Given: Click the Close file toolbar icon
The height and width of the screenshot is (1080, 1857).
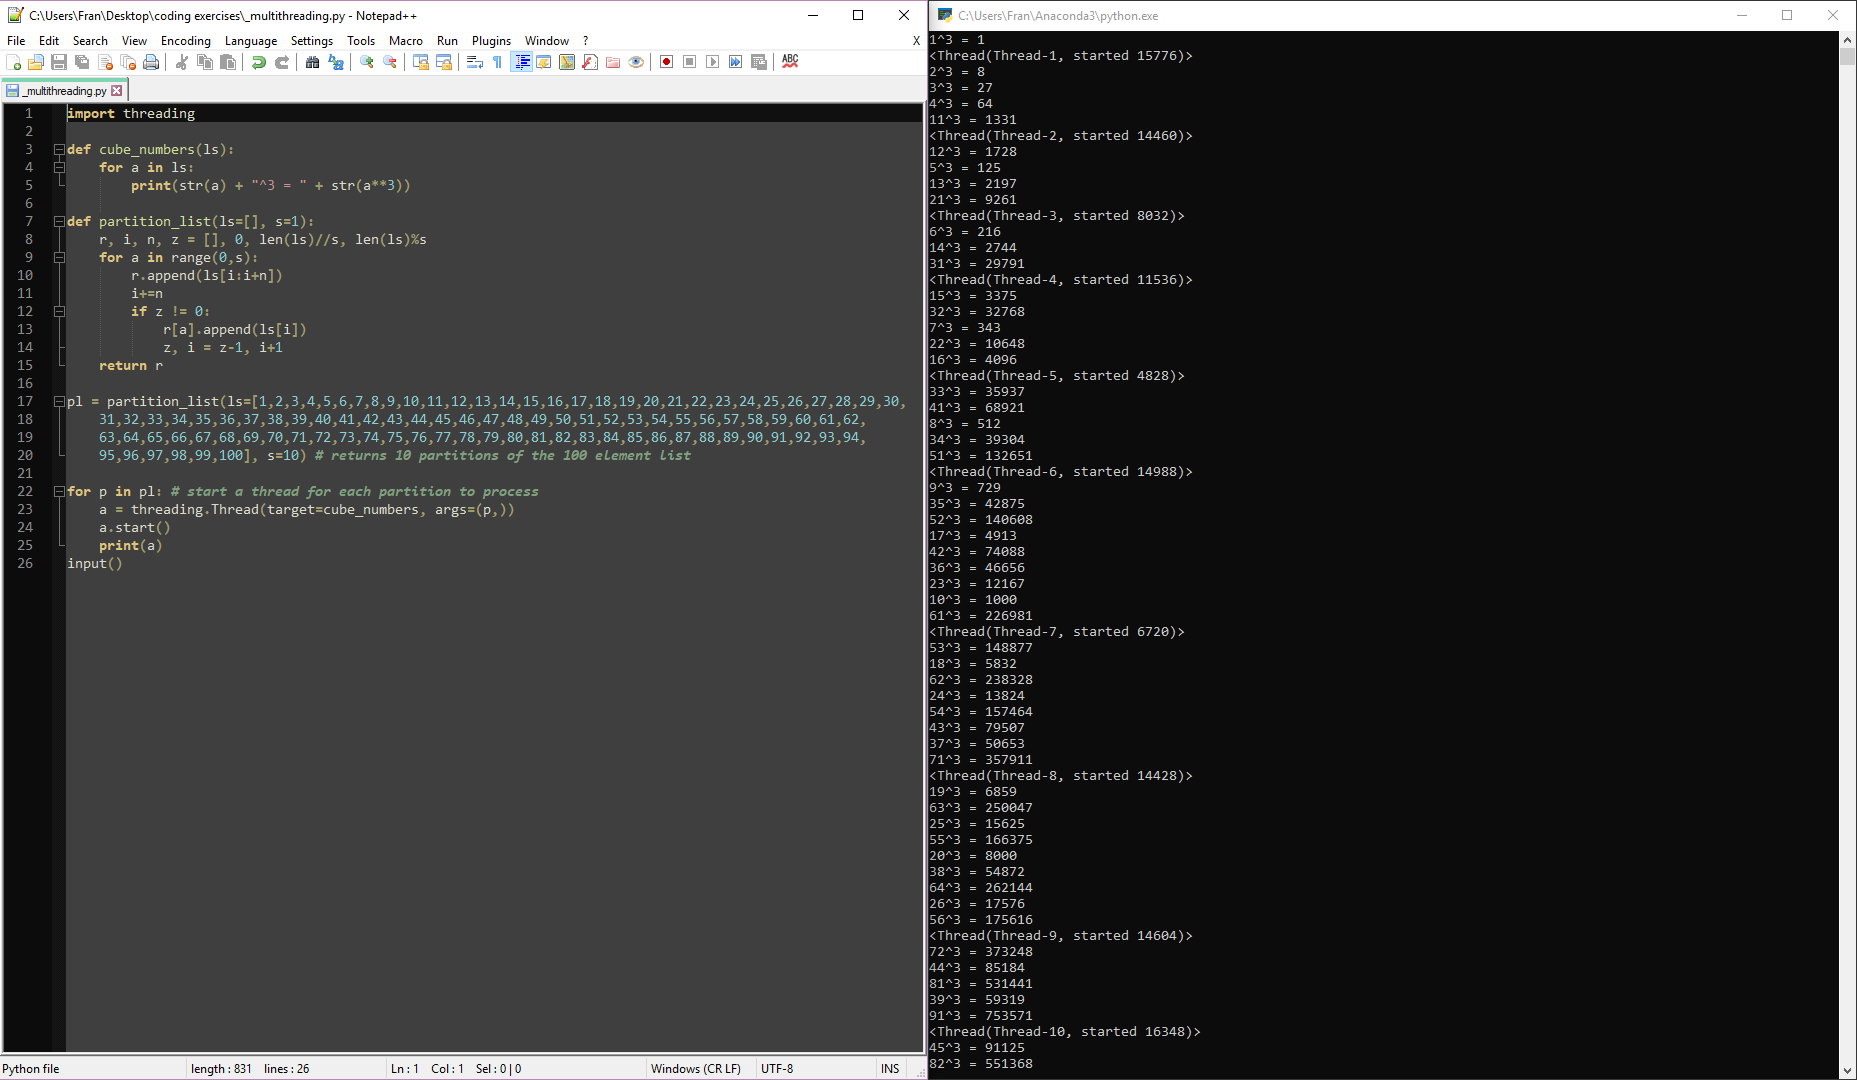Looking at the screenshot, I should 105,62.
